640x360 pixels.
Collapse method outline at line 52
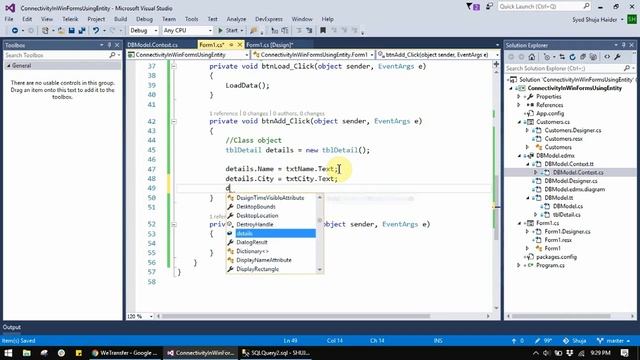[174, 224]
